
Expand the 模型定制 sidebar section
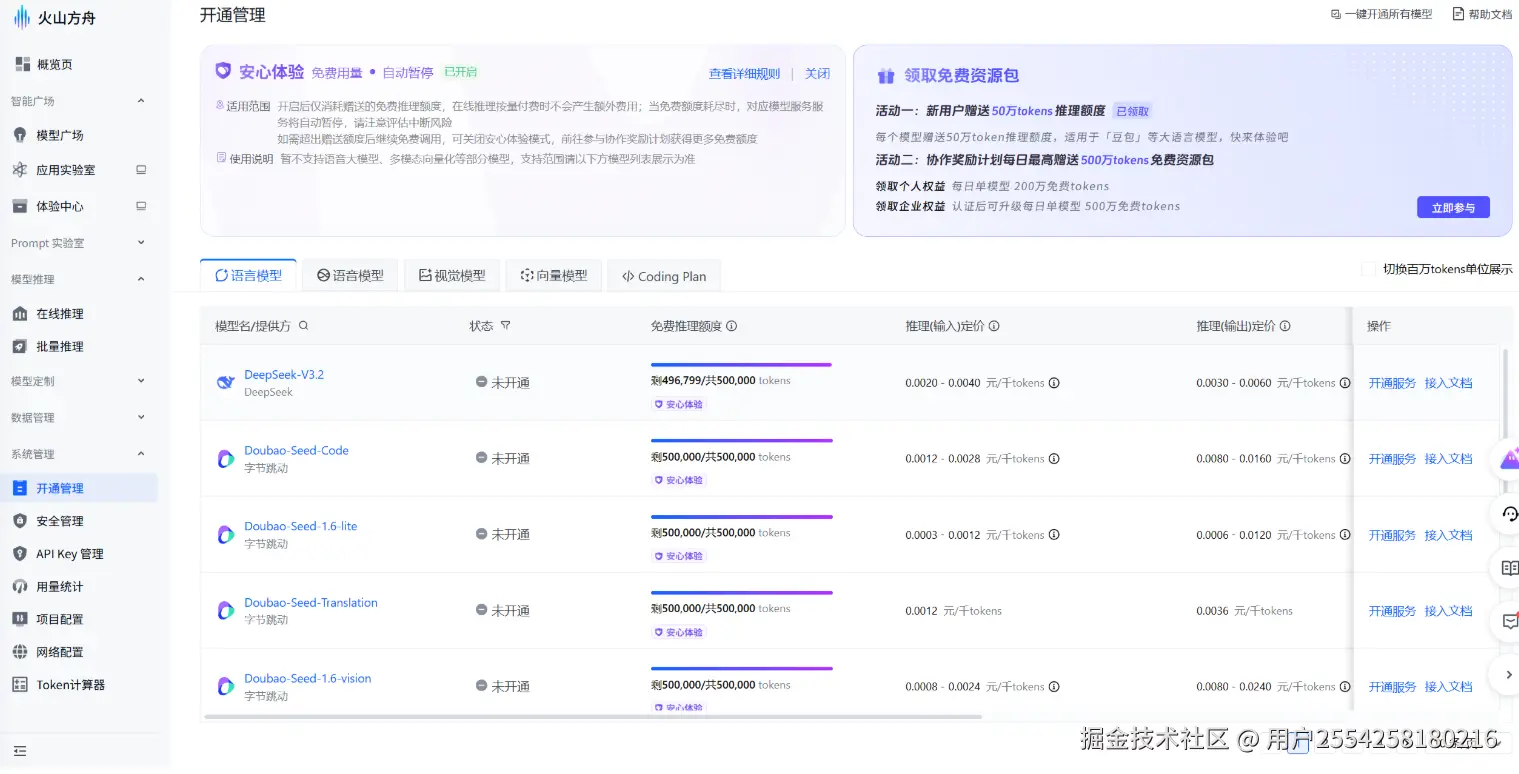(140, 381)
